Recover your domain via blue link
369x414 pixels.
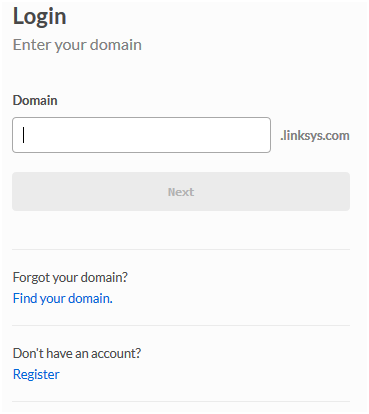63,298
